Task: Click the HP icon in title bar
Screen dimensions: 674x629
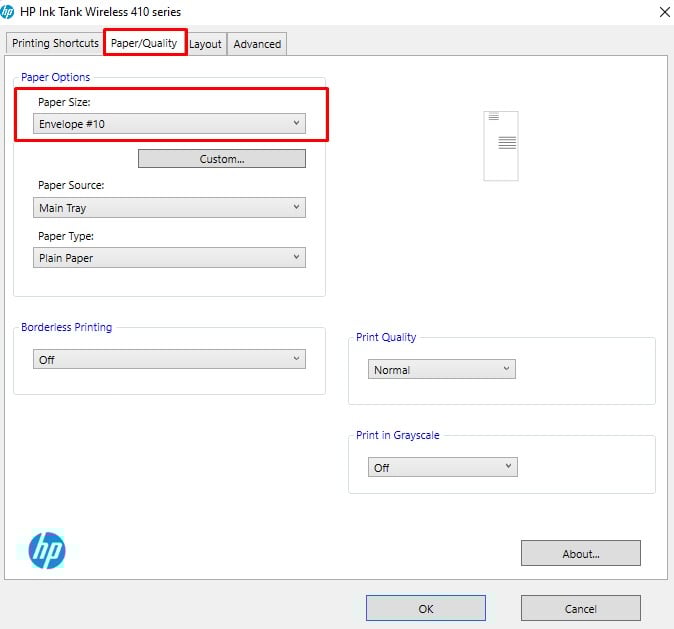Action: (x=7, y=12)
